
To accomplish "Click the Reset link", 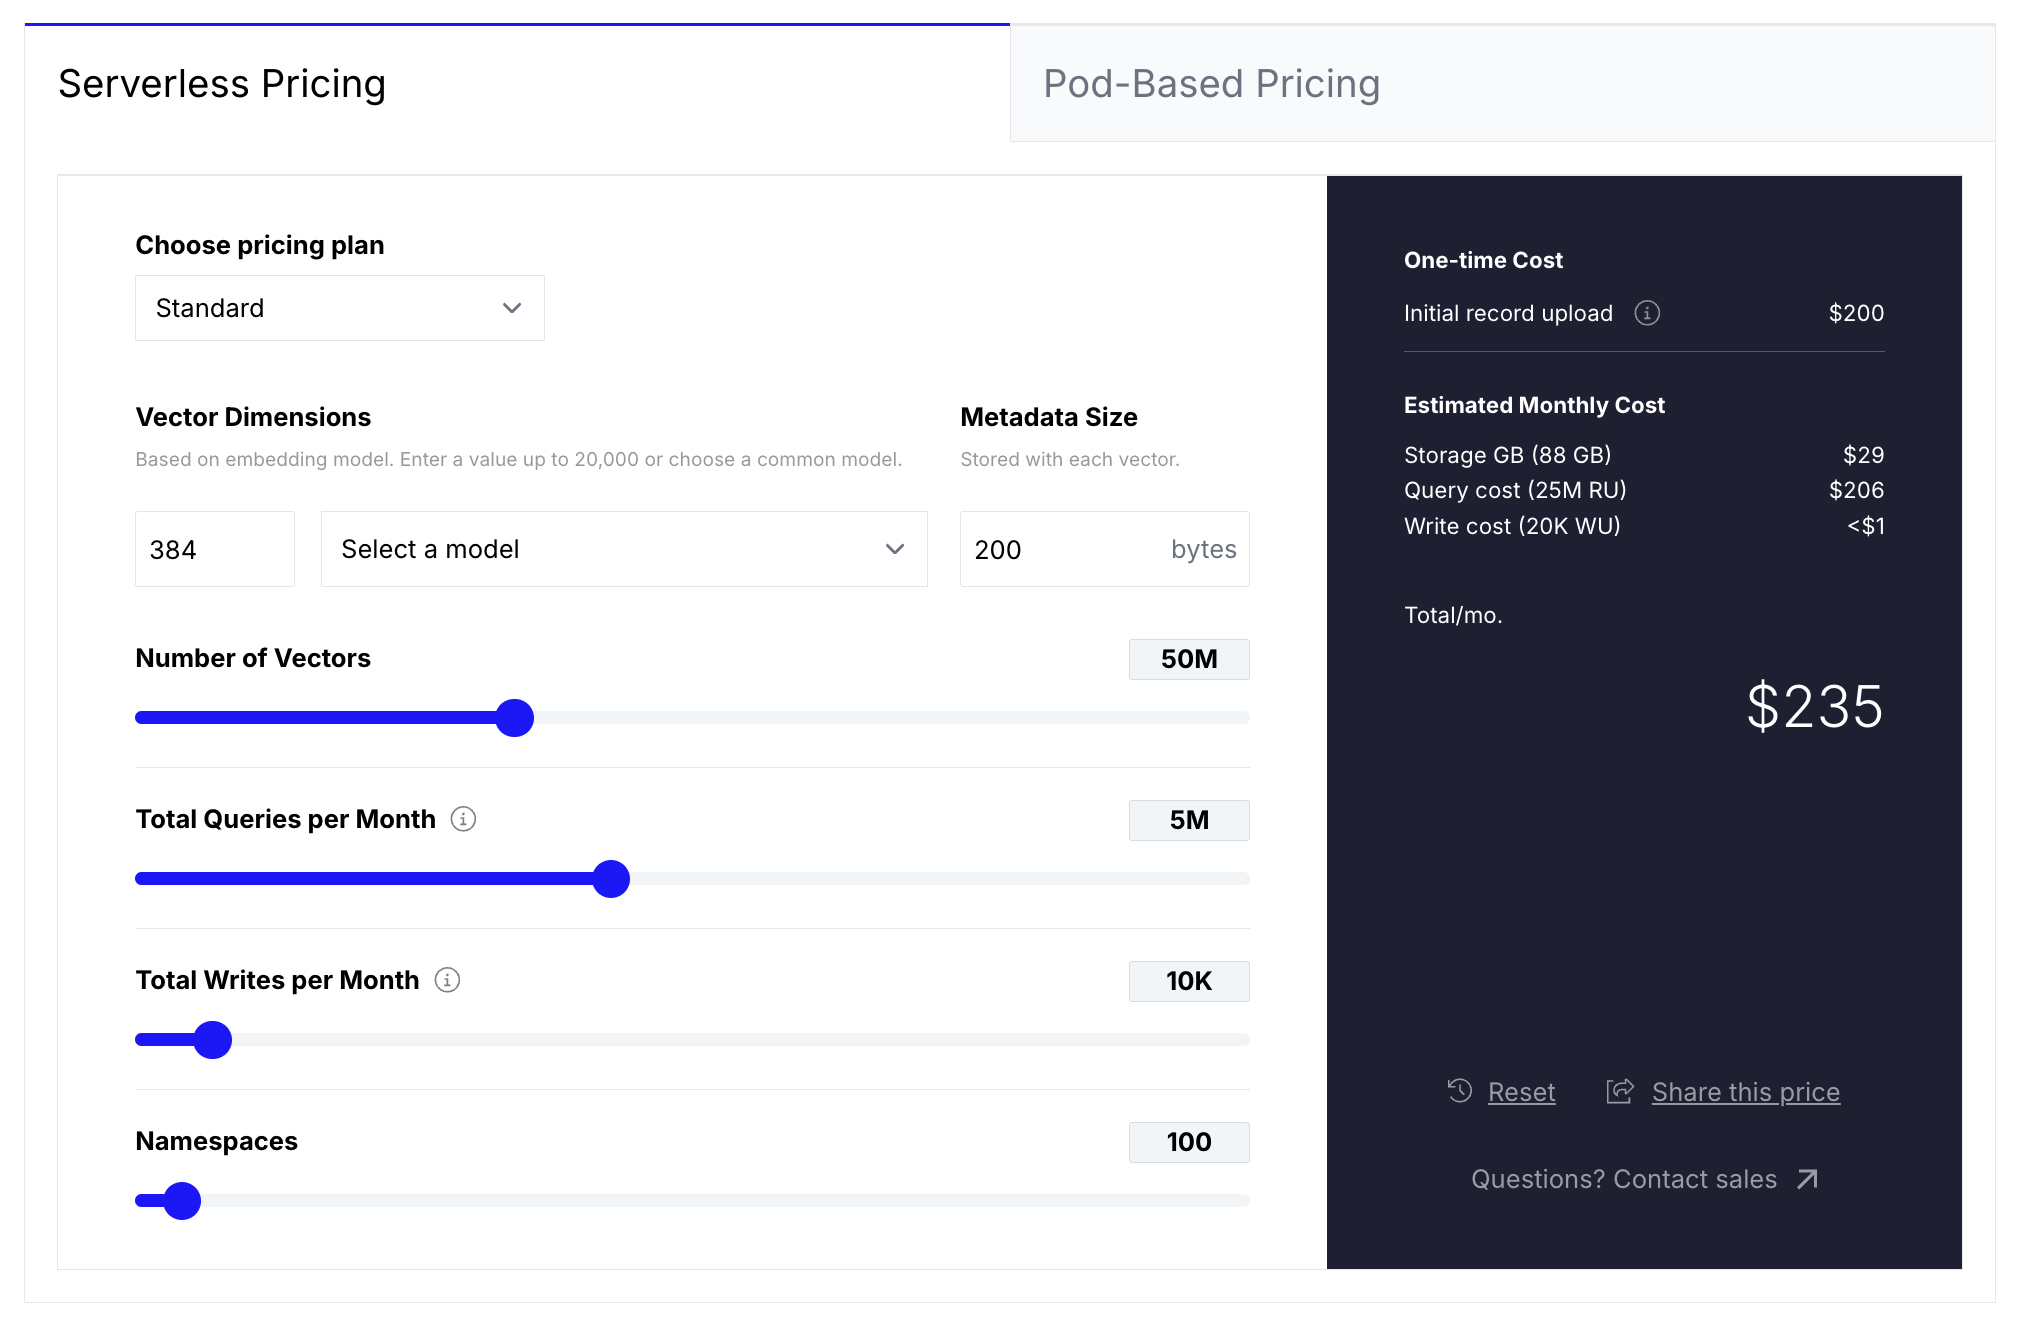I will (x=1521, y=1092).
